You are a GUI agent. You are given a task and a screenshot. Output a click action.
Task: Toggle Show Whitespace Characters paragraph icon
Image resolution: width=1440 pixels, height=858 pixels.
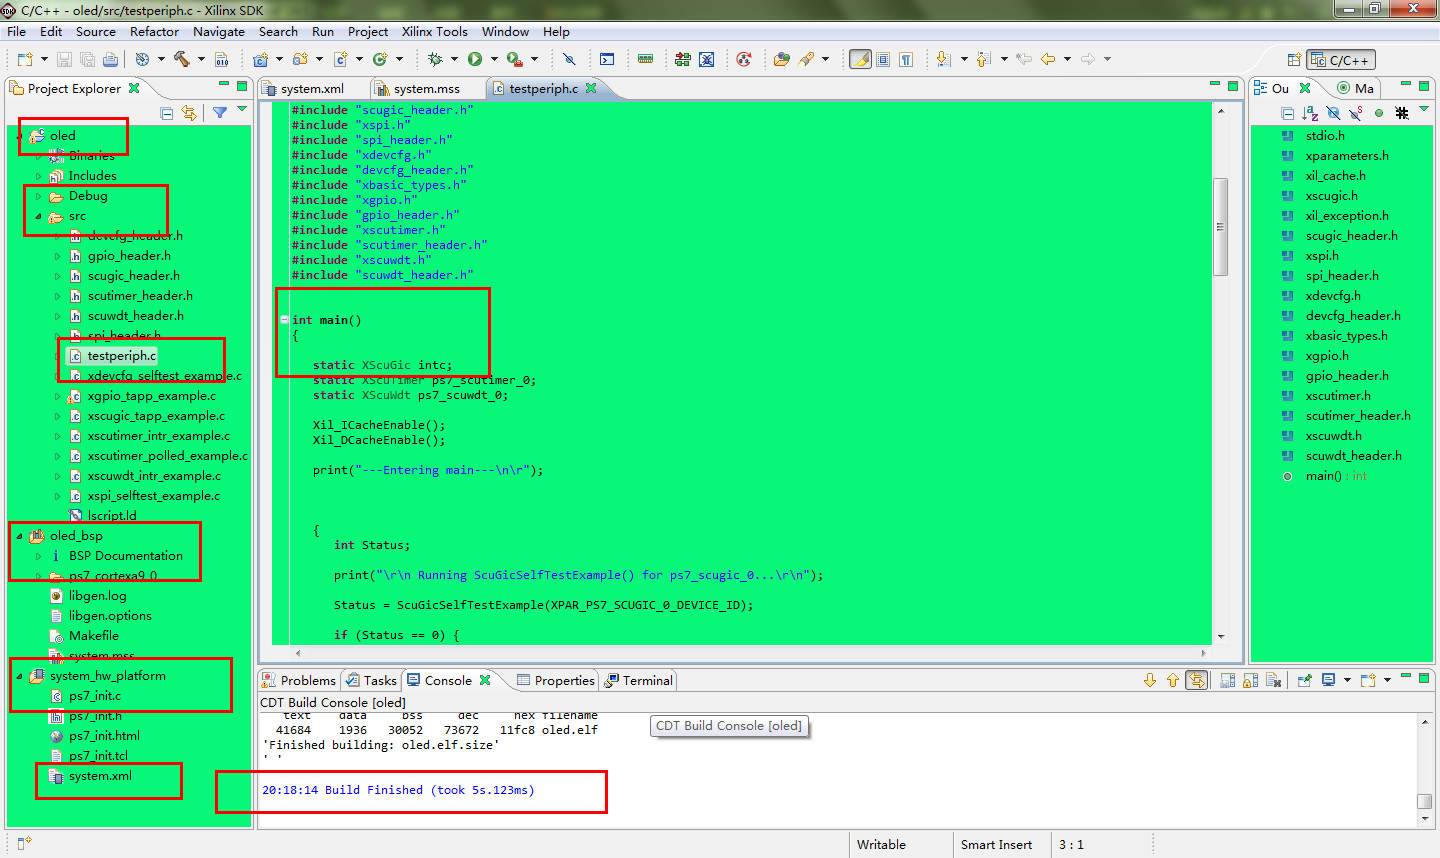[906, 59]
